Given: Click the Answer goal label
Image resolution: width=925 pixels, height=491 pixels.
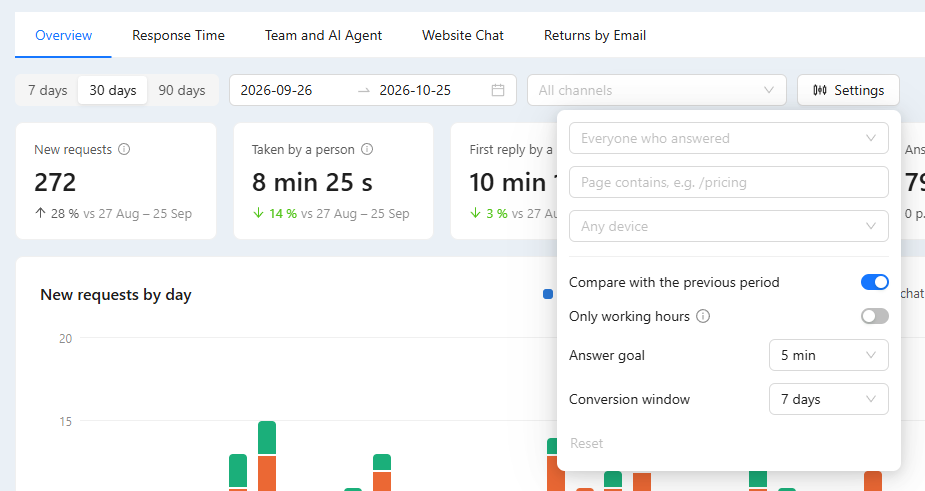Looking at the screenshot, I should [x=607, y=355].
